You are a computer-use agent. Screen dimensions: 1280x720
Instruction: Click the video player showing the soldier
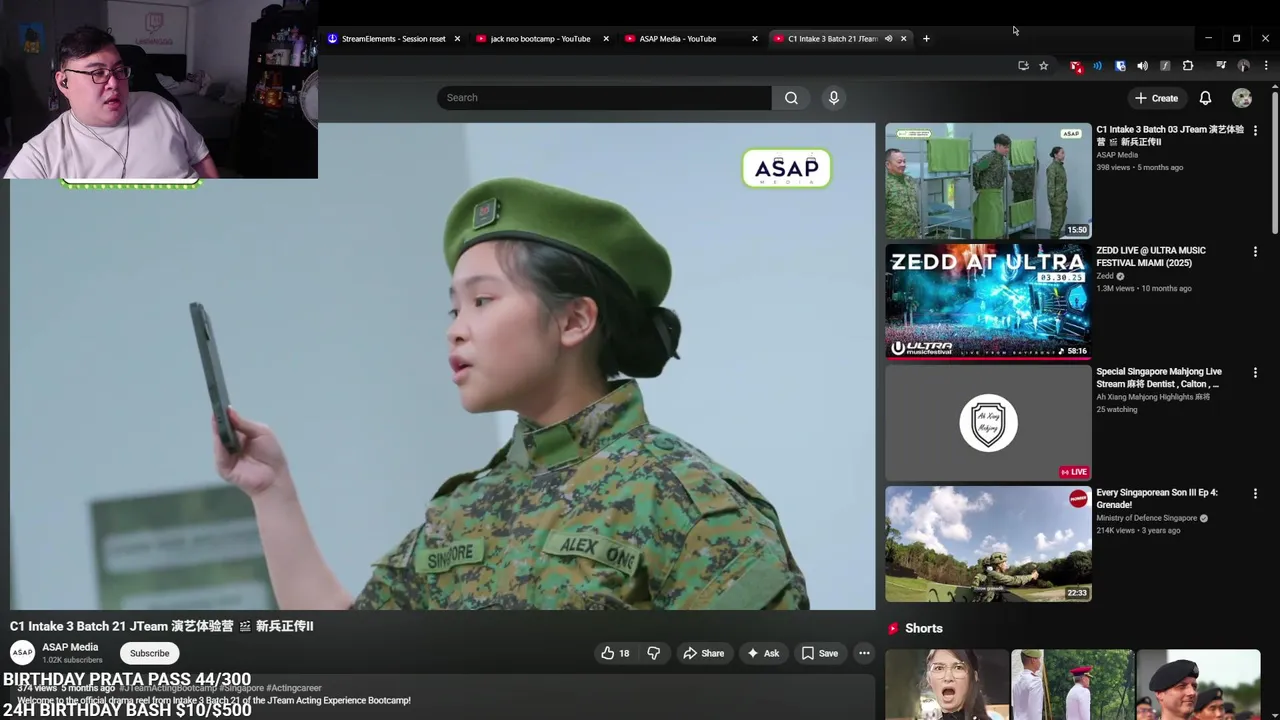point(442,366)
